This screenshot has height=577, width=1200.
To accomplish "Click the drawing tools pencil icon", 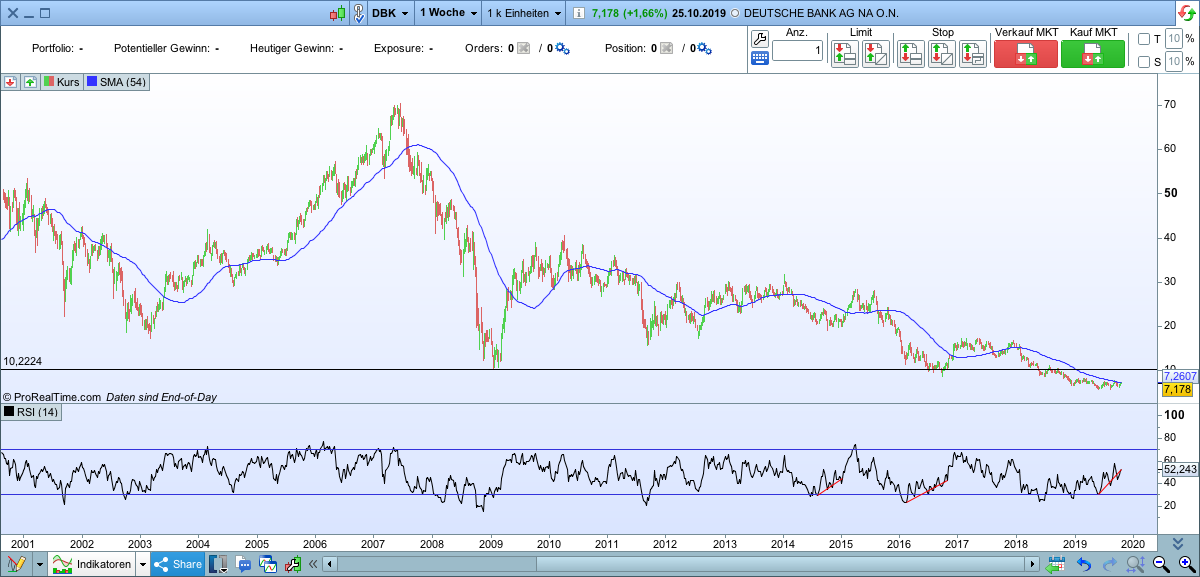I will (15, 565).
